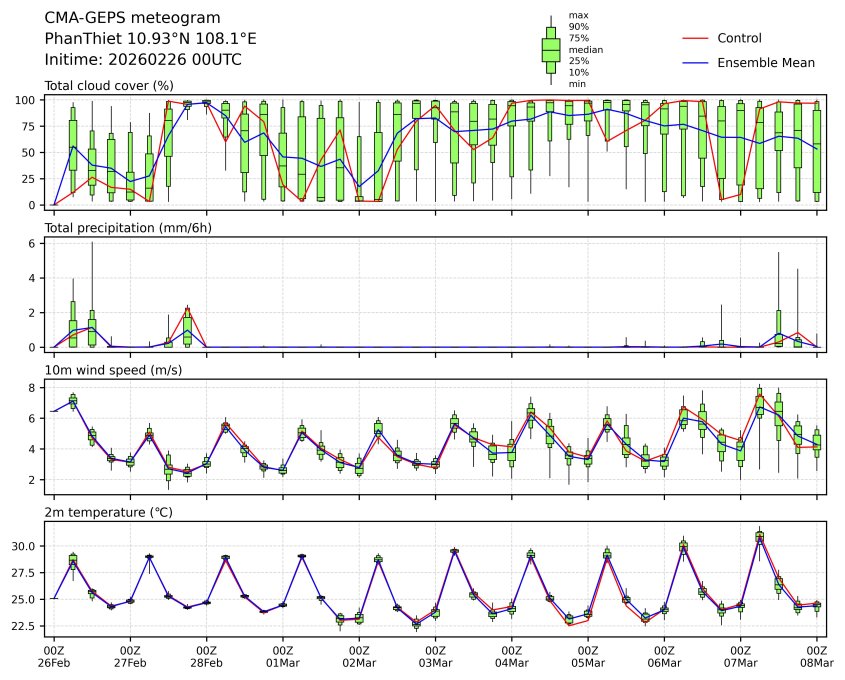This screenshot has height=680, width=845.
Task: Click the 00Z 01Mar time axis label
Action: click(283, 656)
